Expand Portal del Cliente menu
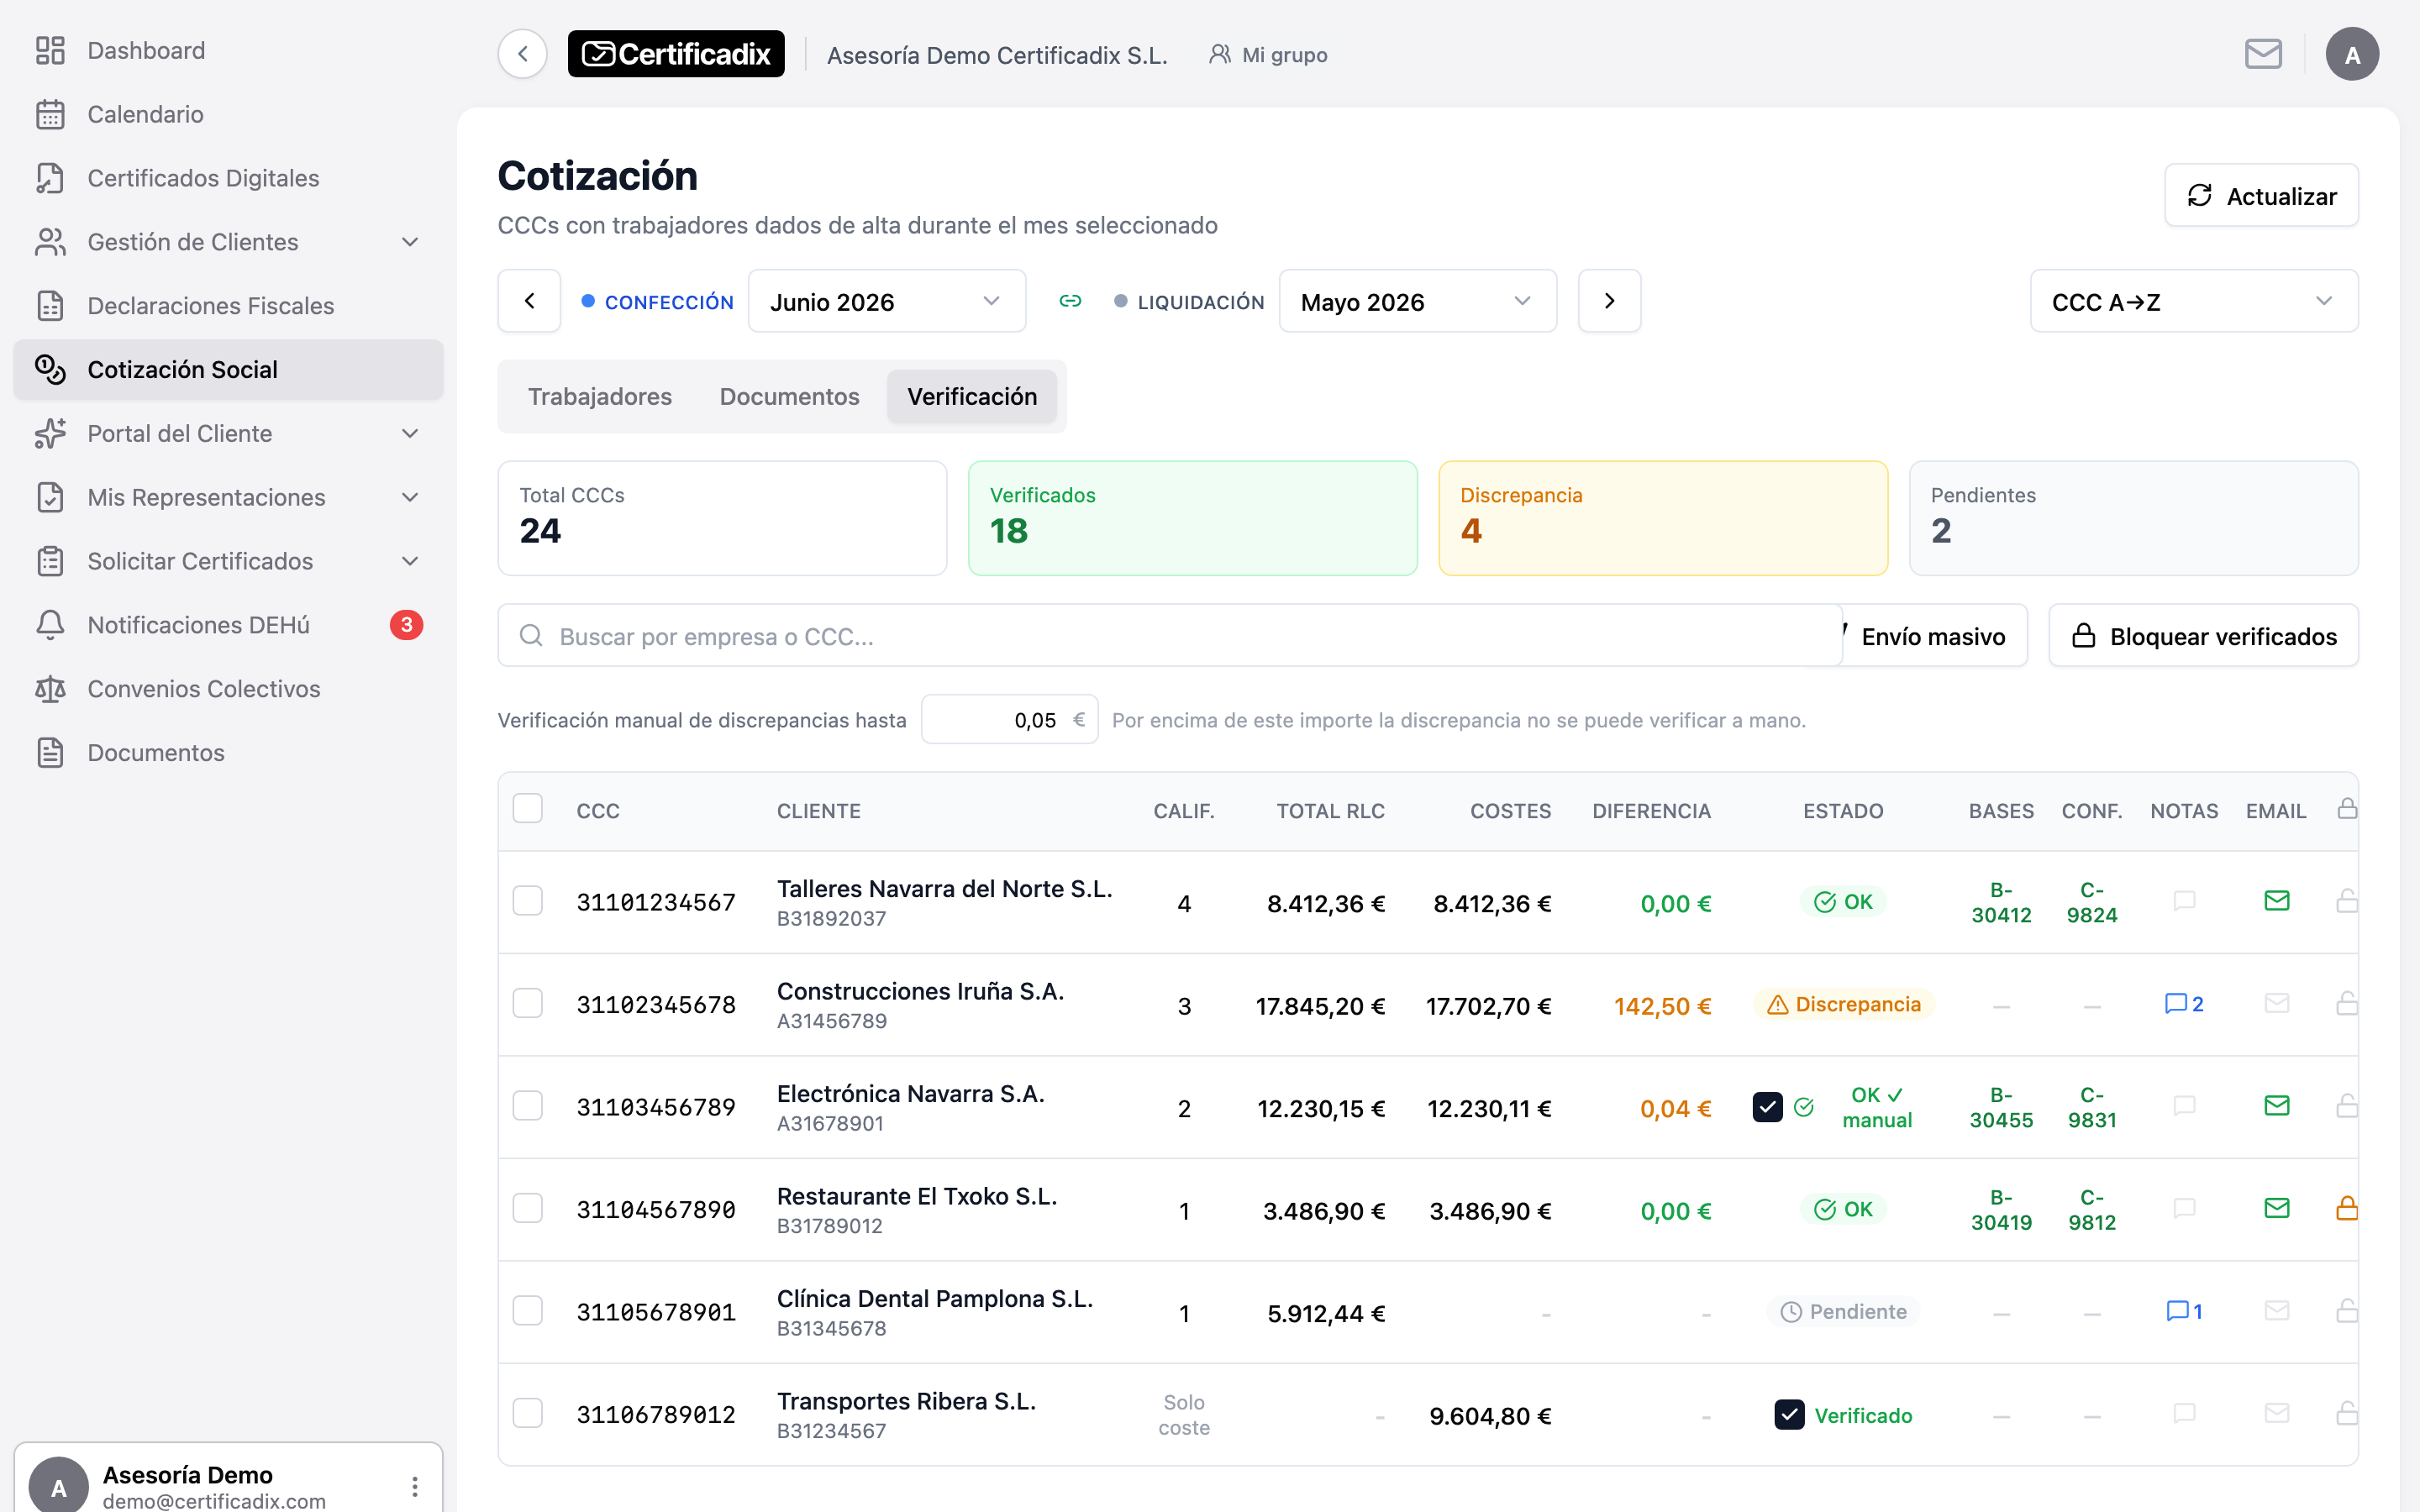Viewport: 2420px width, 1512px height. 228,433
